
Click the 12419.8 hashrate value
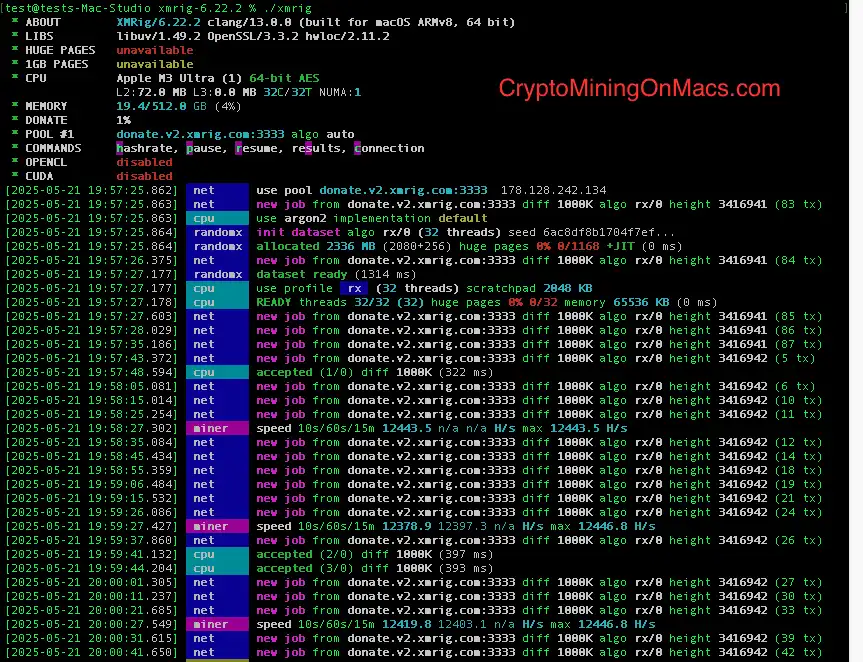click(x=407, y=625)
